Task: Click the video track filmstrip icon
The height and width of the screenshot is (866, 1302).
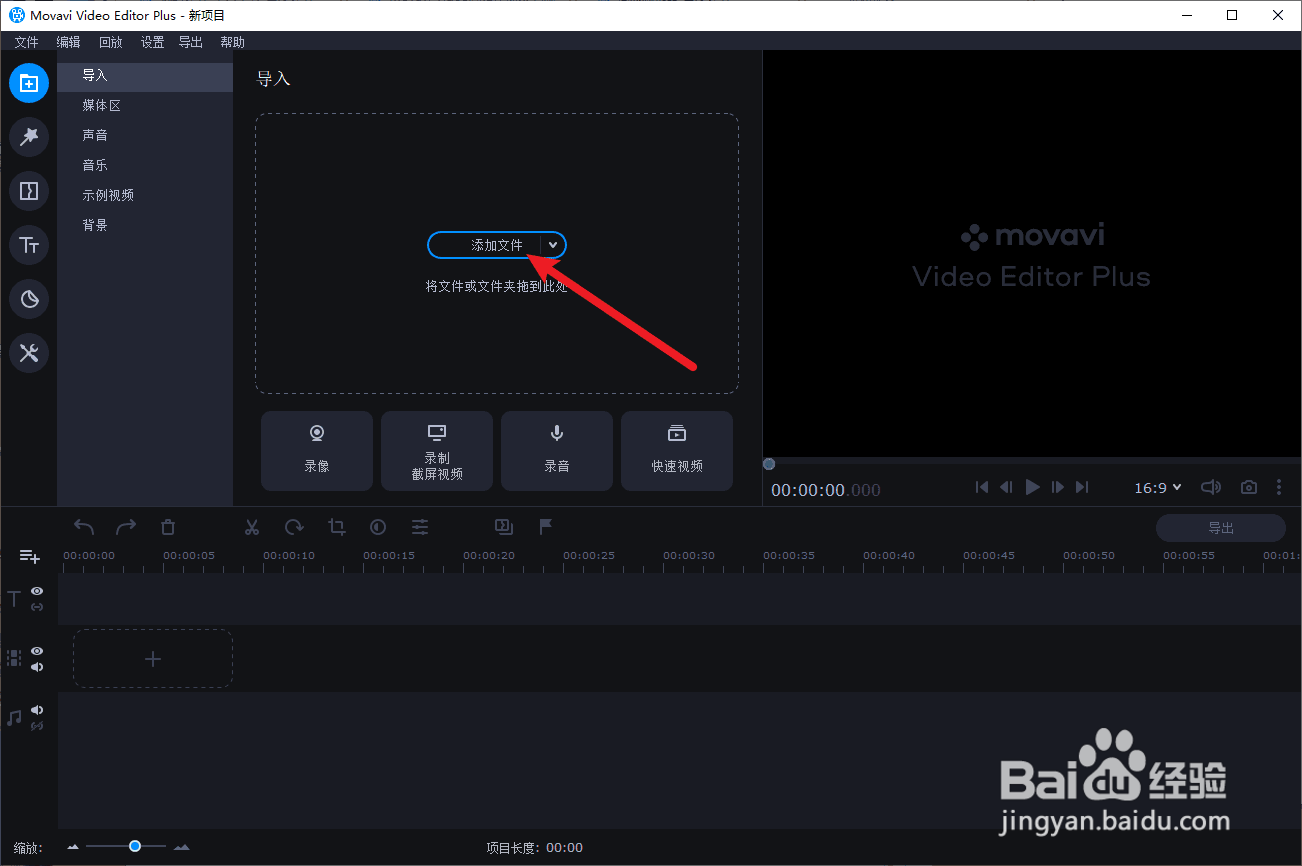Action: (x=14, y=658)
